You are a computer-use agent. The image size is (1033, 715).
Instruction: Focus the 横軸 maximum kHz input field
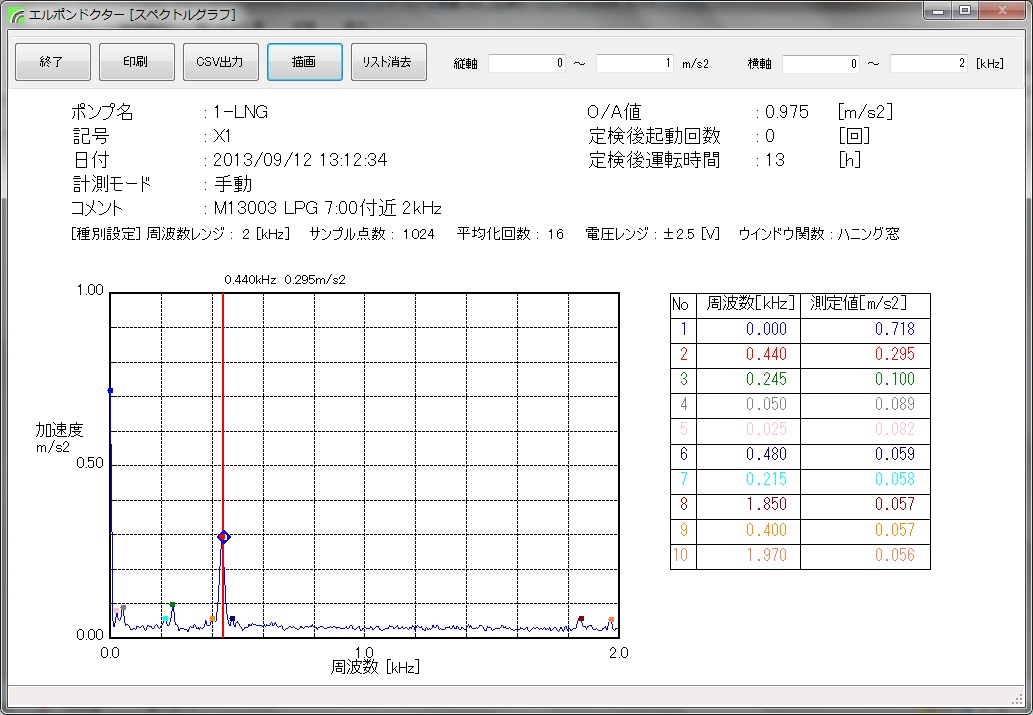(930, 63)
